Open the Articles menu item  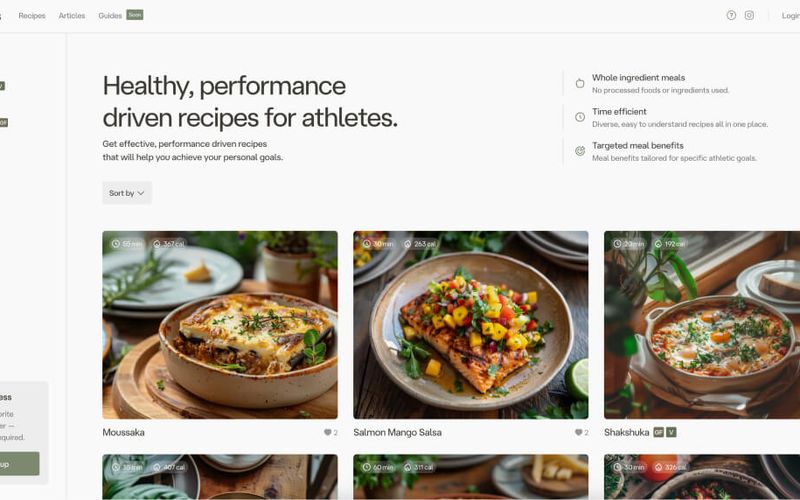(72, 16)
